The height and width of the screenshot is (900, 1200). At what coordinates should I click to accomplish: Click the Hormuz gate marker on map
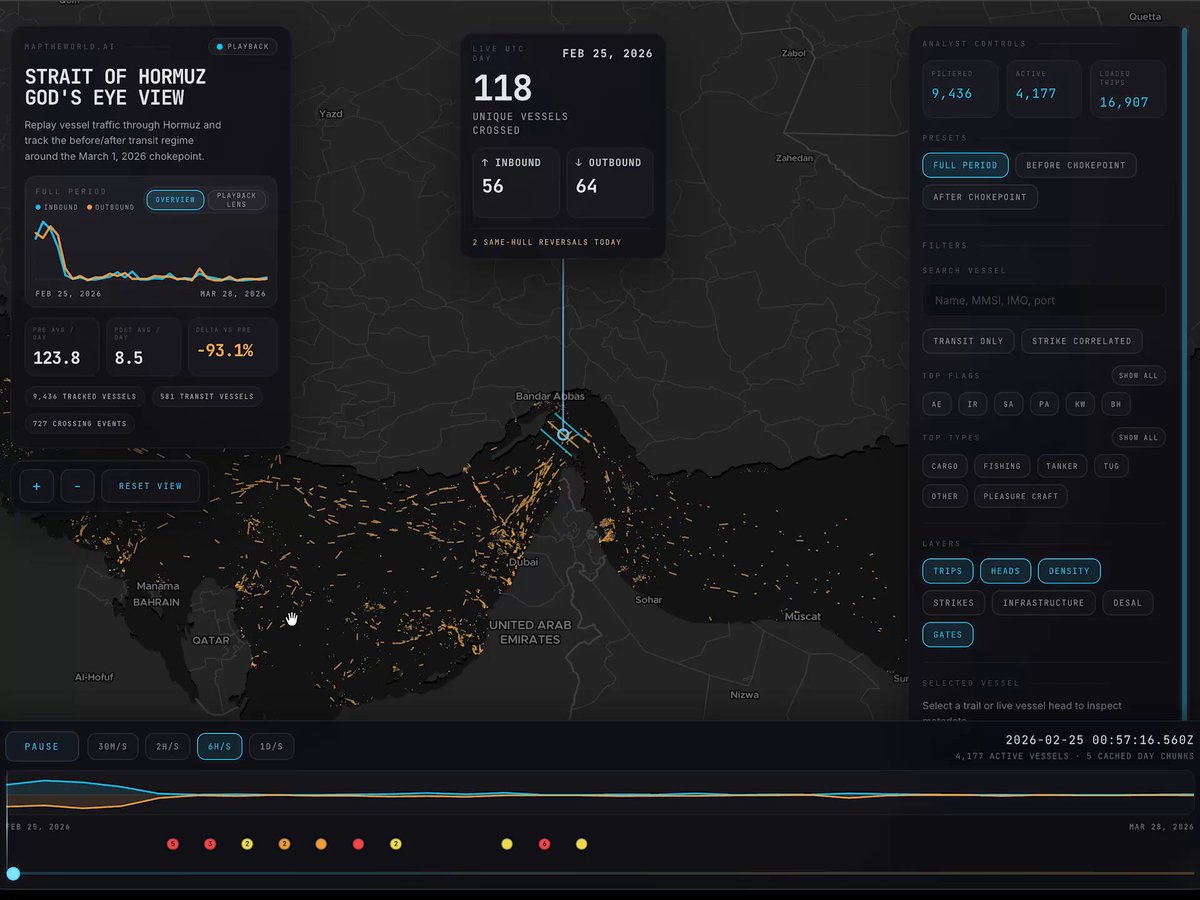[563, 434]
